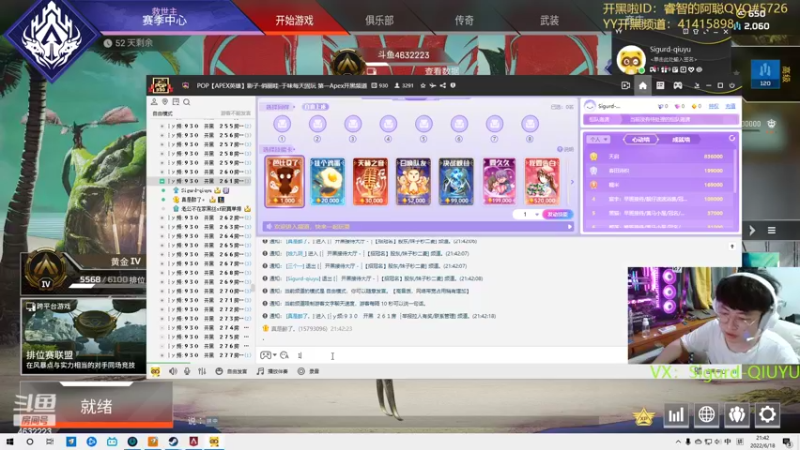
Task: Open the Apex stats bar-chart icon
Action: point(676,415)
